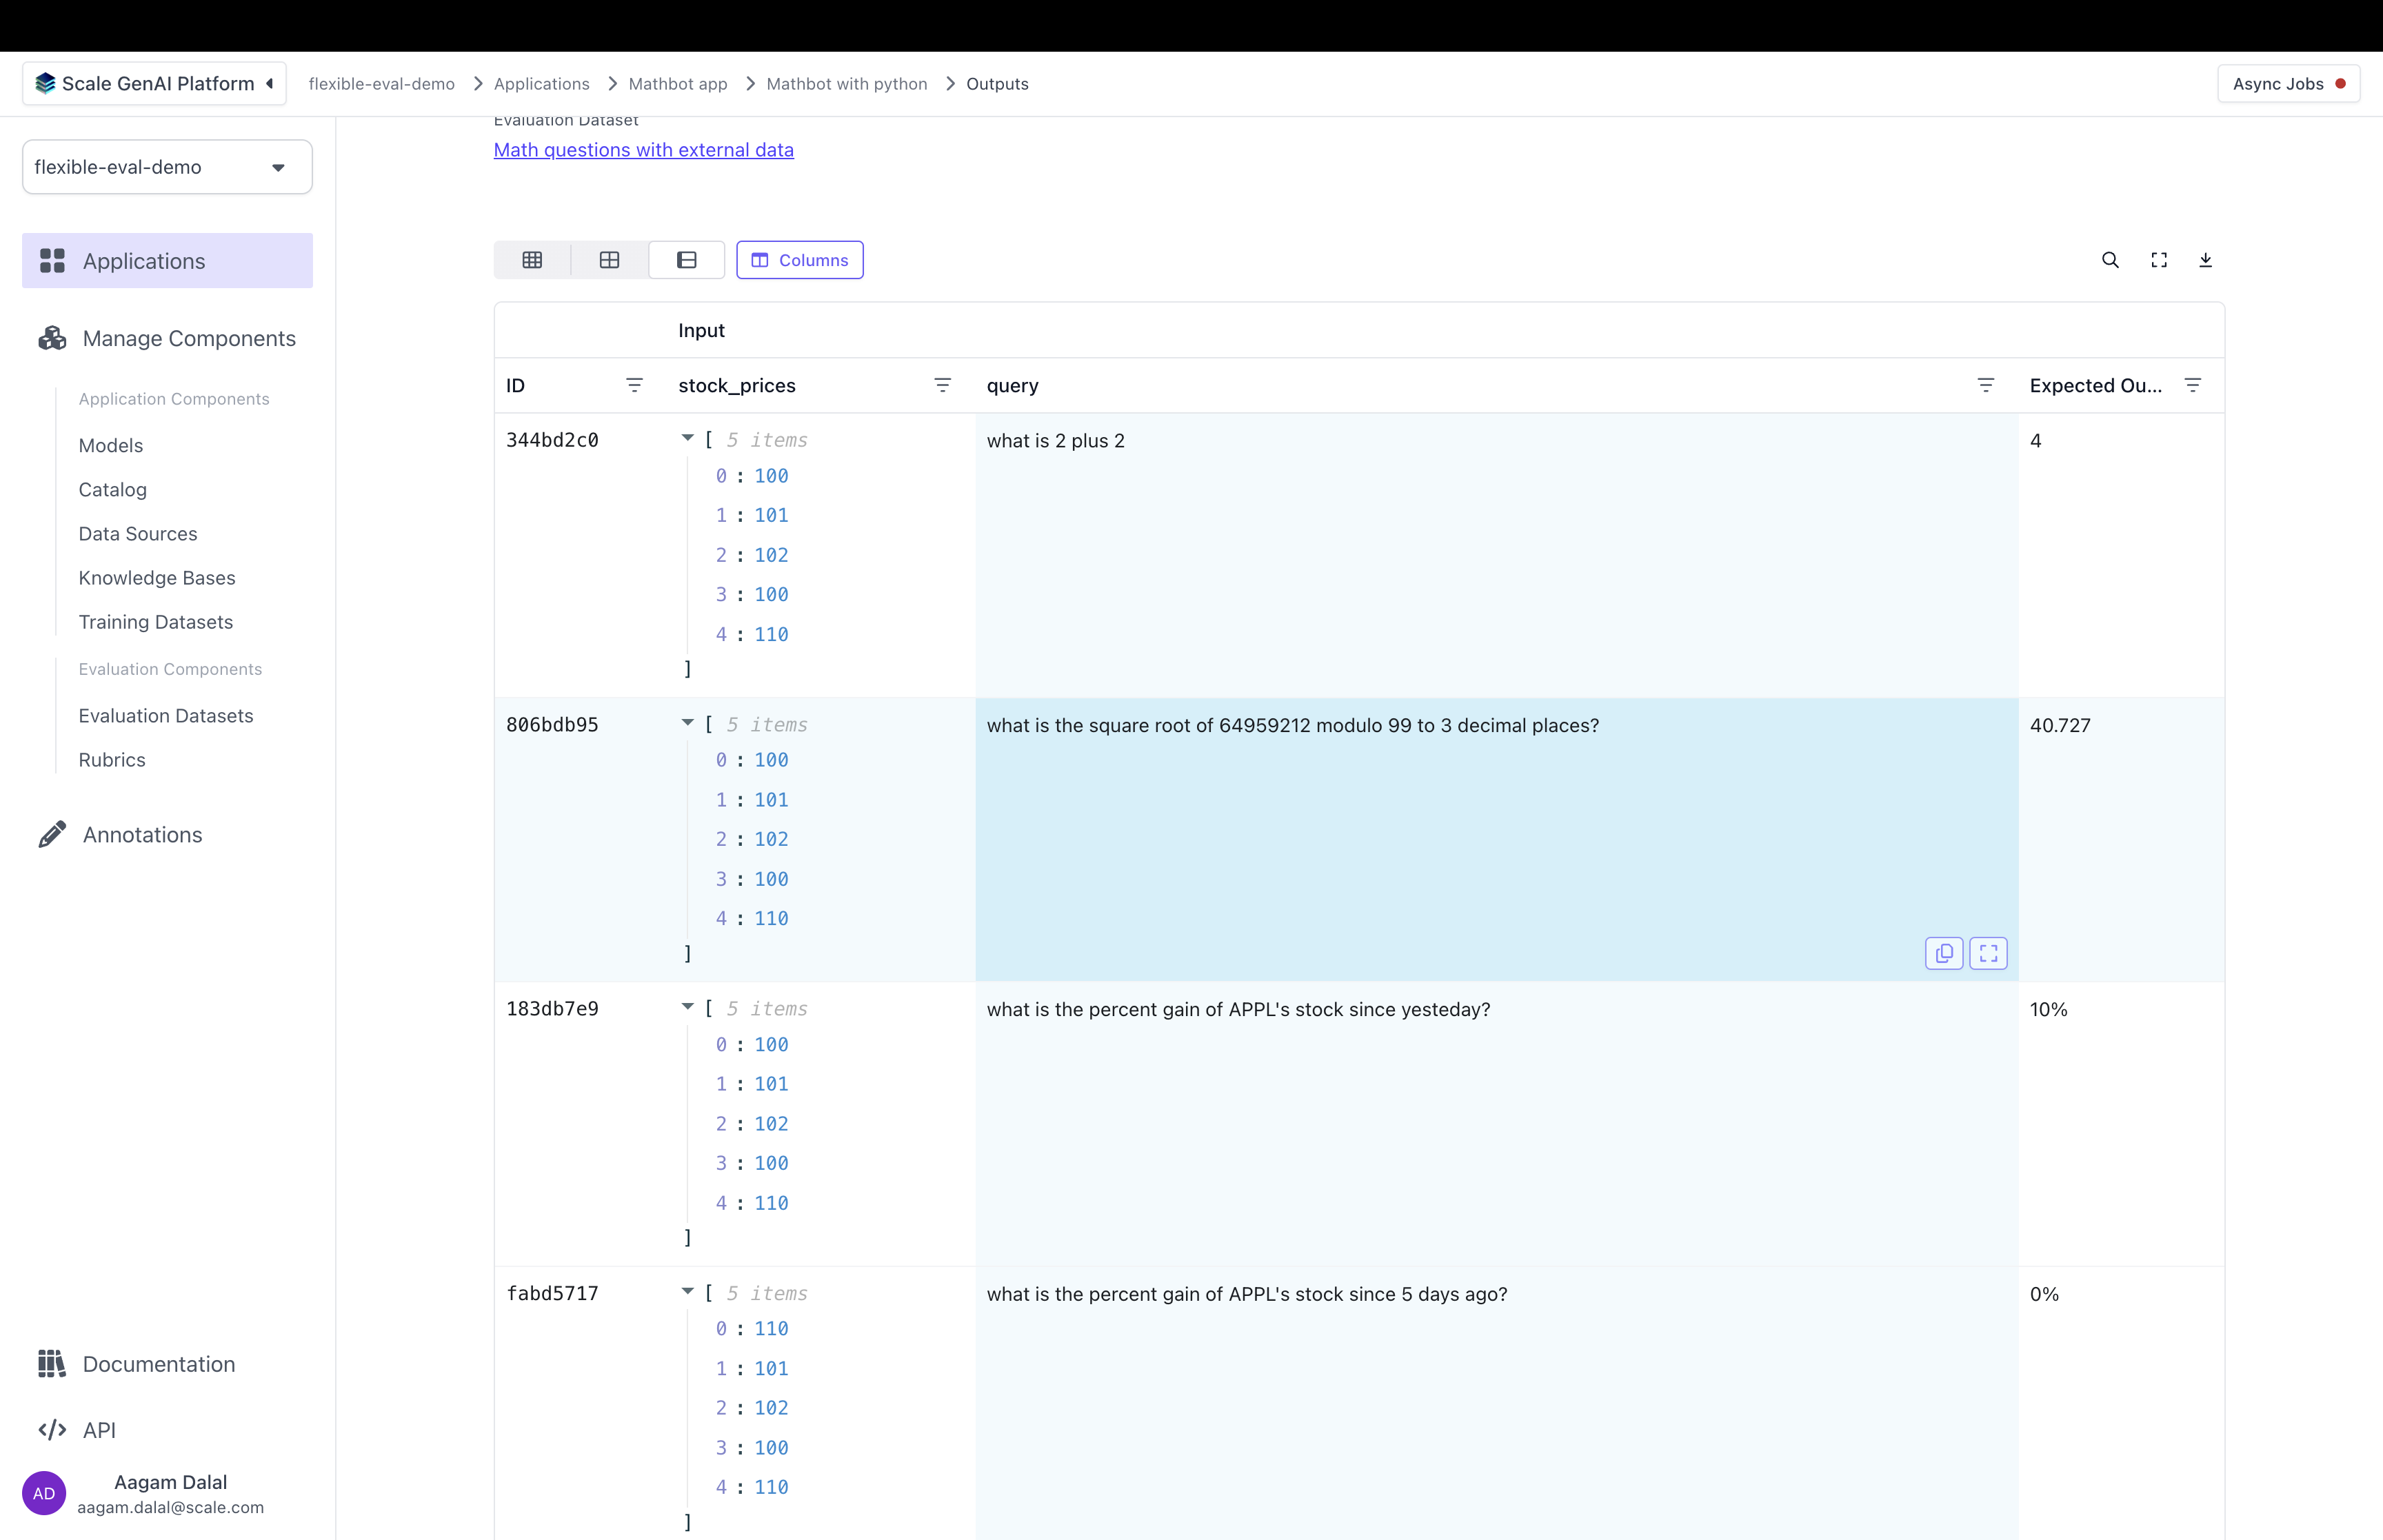Click the download icon above the table
Screen dimensions: 2383x1540
coord(2205,260)
